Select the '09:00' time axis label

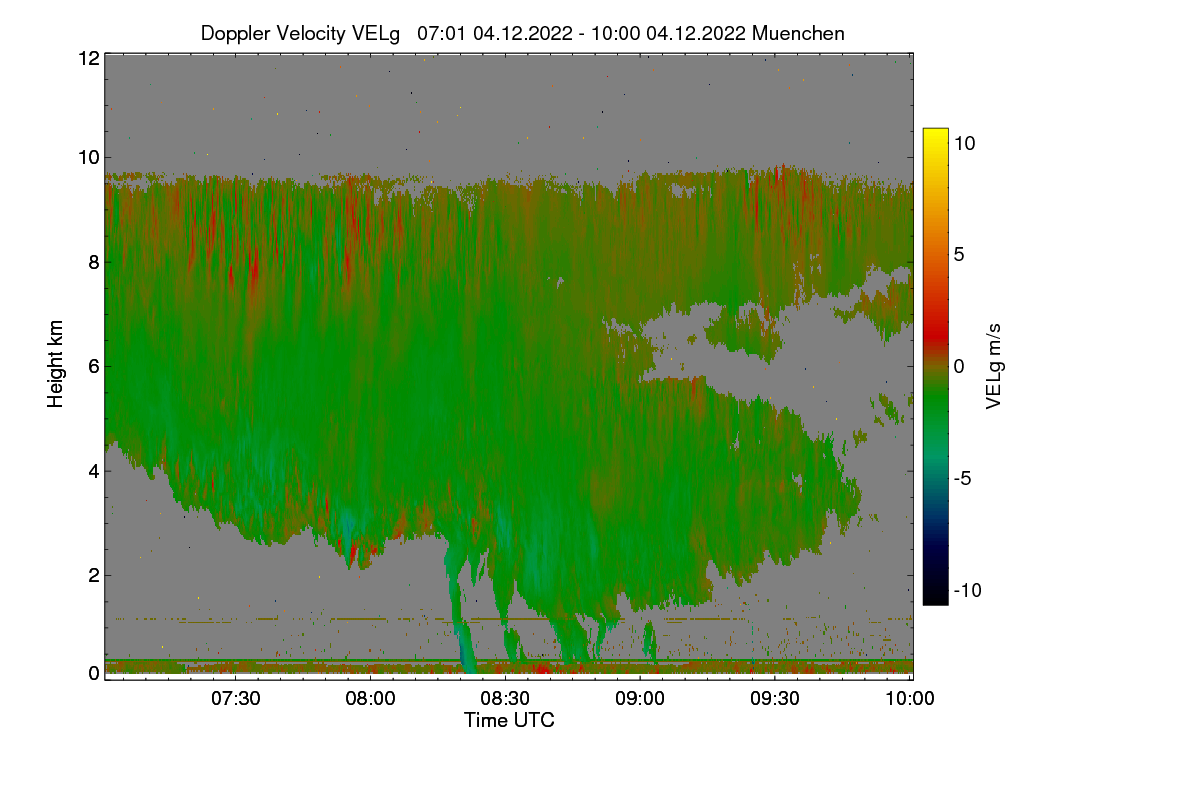[x=640, y=699]
